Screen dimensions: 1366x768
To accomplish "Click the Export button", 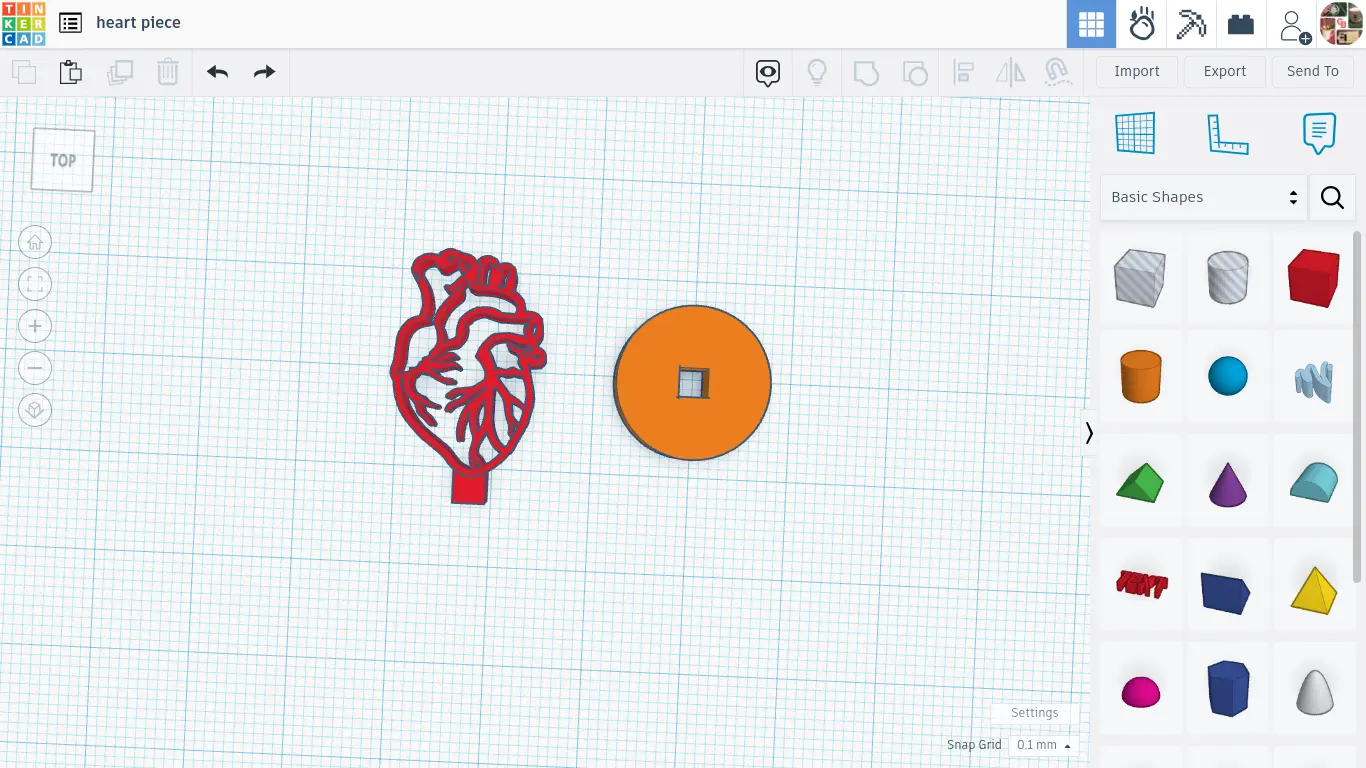I will coord(1224,71).
